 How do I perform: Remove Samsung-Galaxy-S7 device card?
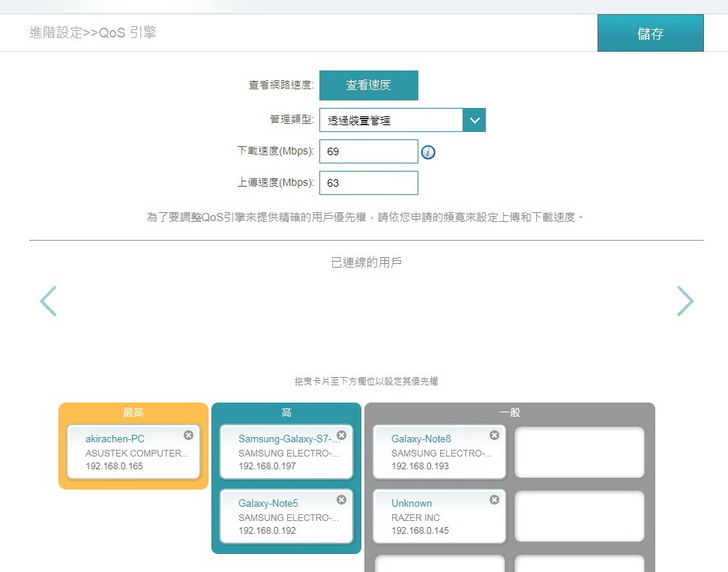pos(341,435)
